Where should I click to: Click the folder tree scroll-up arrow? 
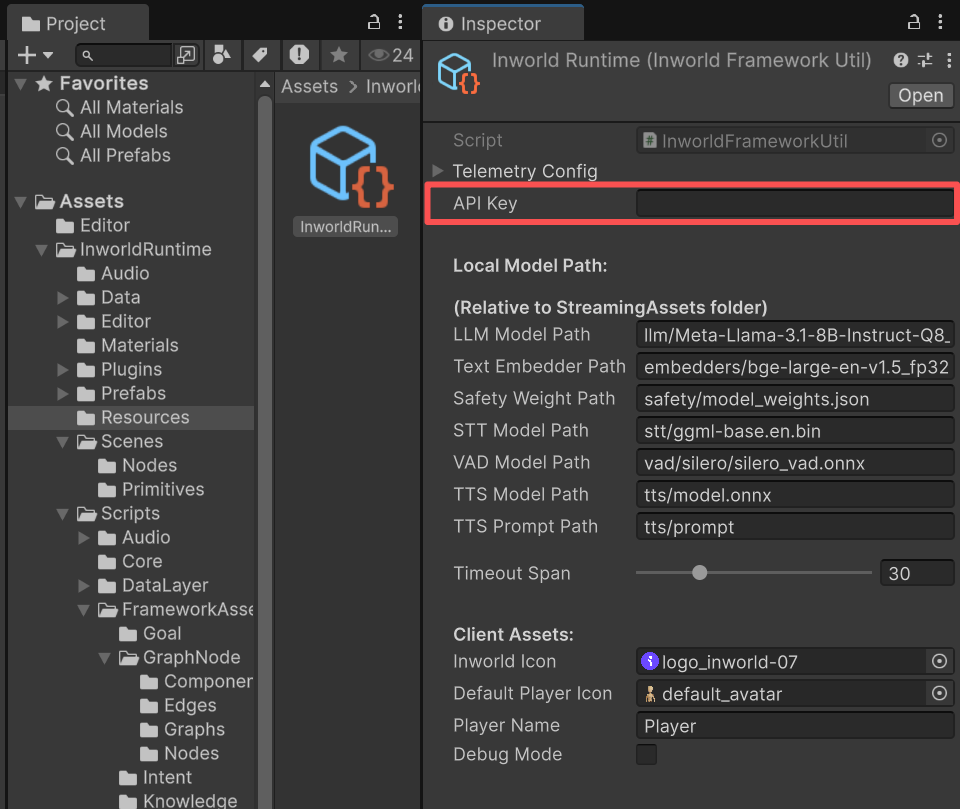(264, 84)
